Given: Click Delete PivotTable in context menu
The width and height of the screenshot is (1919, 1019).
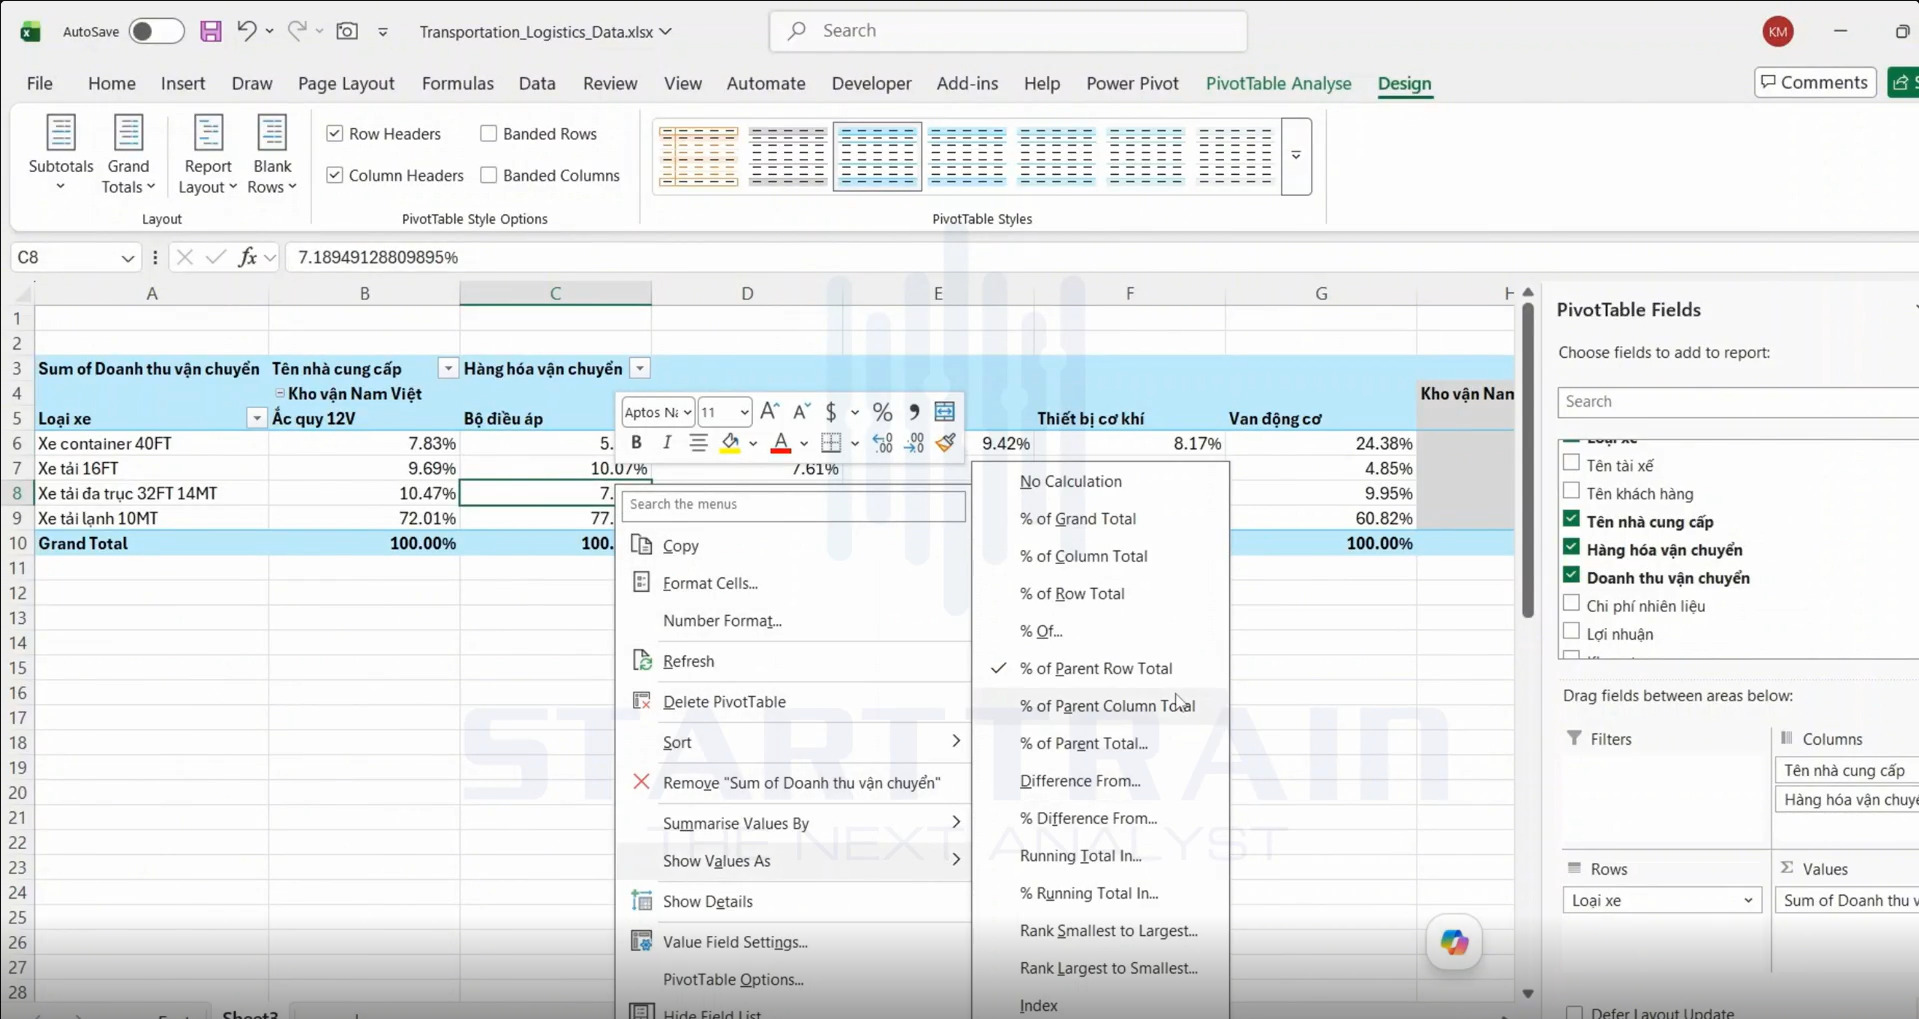Looking at the screenshot, I should click(724, 702).
